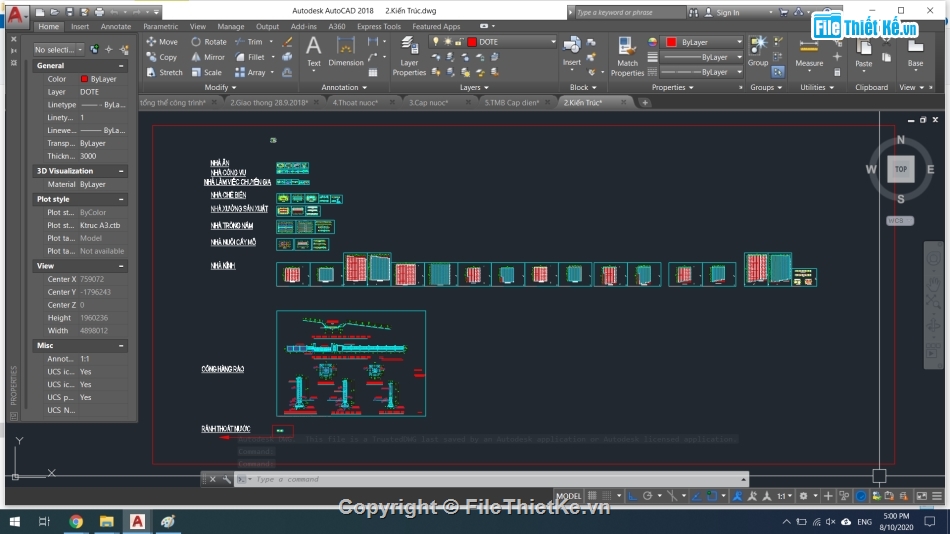Open the No selection dropdown in Properties
950x534 pixels.
[x=59, y=49]
